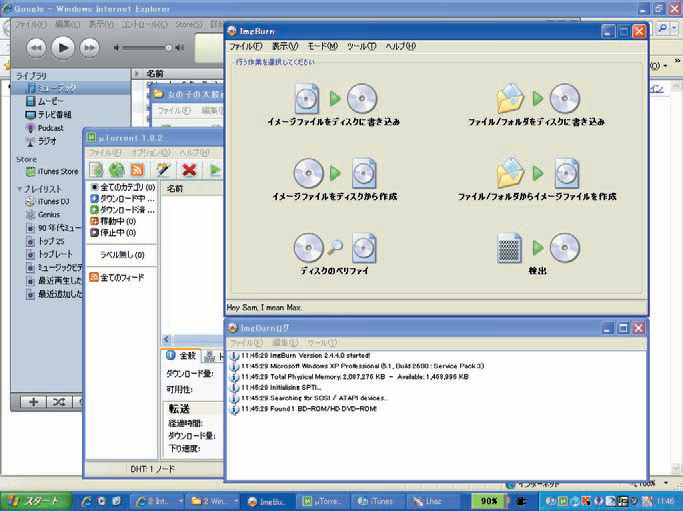Image resolution: width=683 pixels, height=511 pixels.
Task: Select iTunes DJ playlist
Action: (x=48, y=202)
